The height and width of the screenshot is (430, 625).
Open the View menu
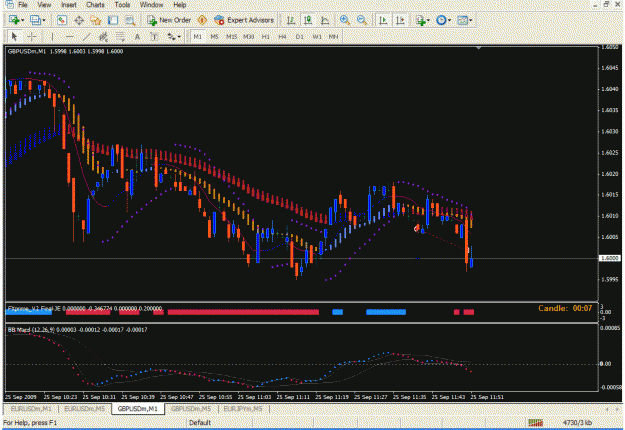coord(44,5)
